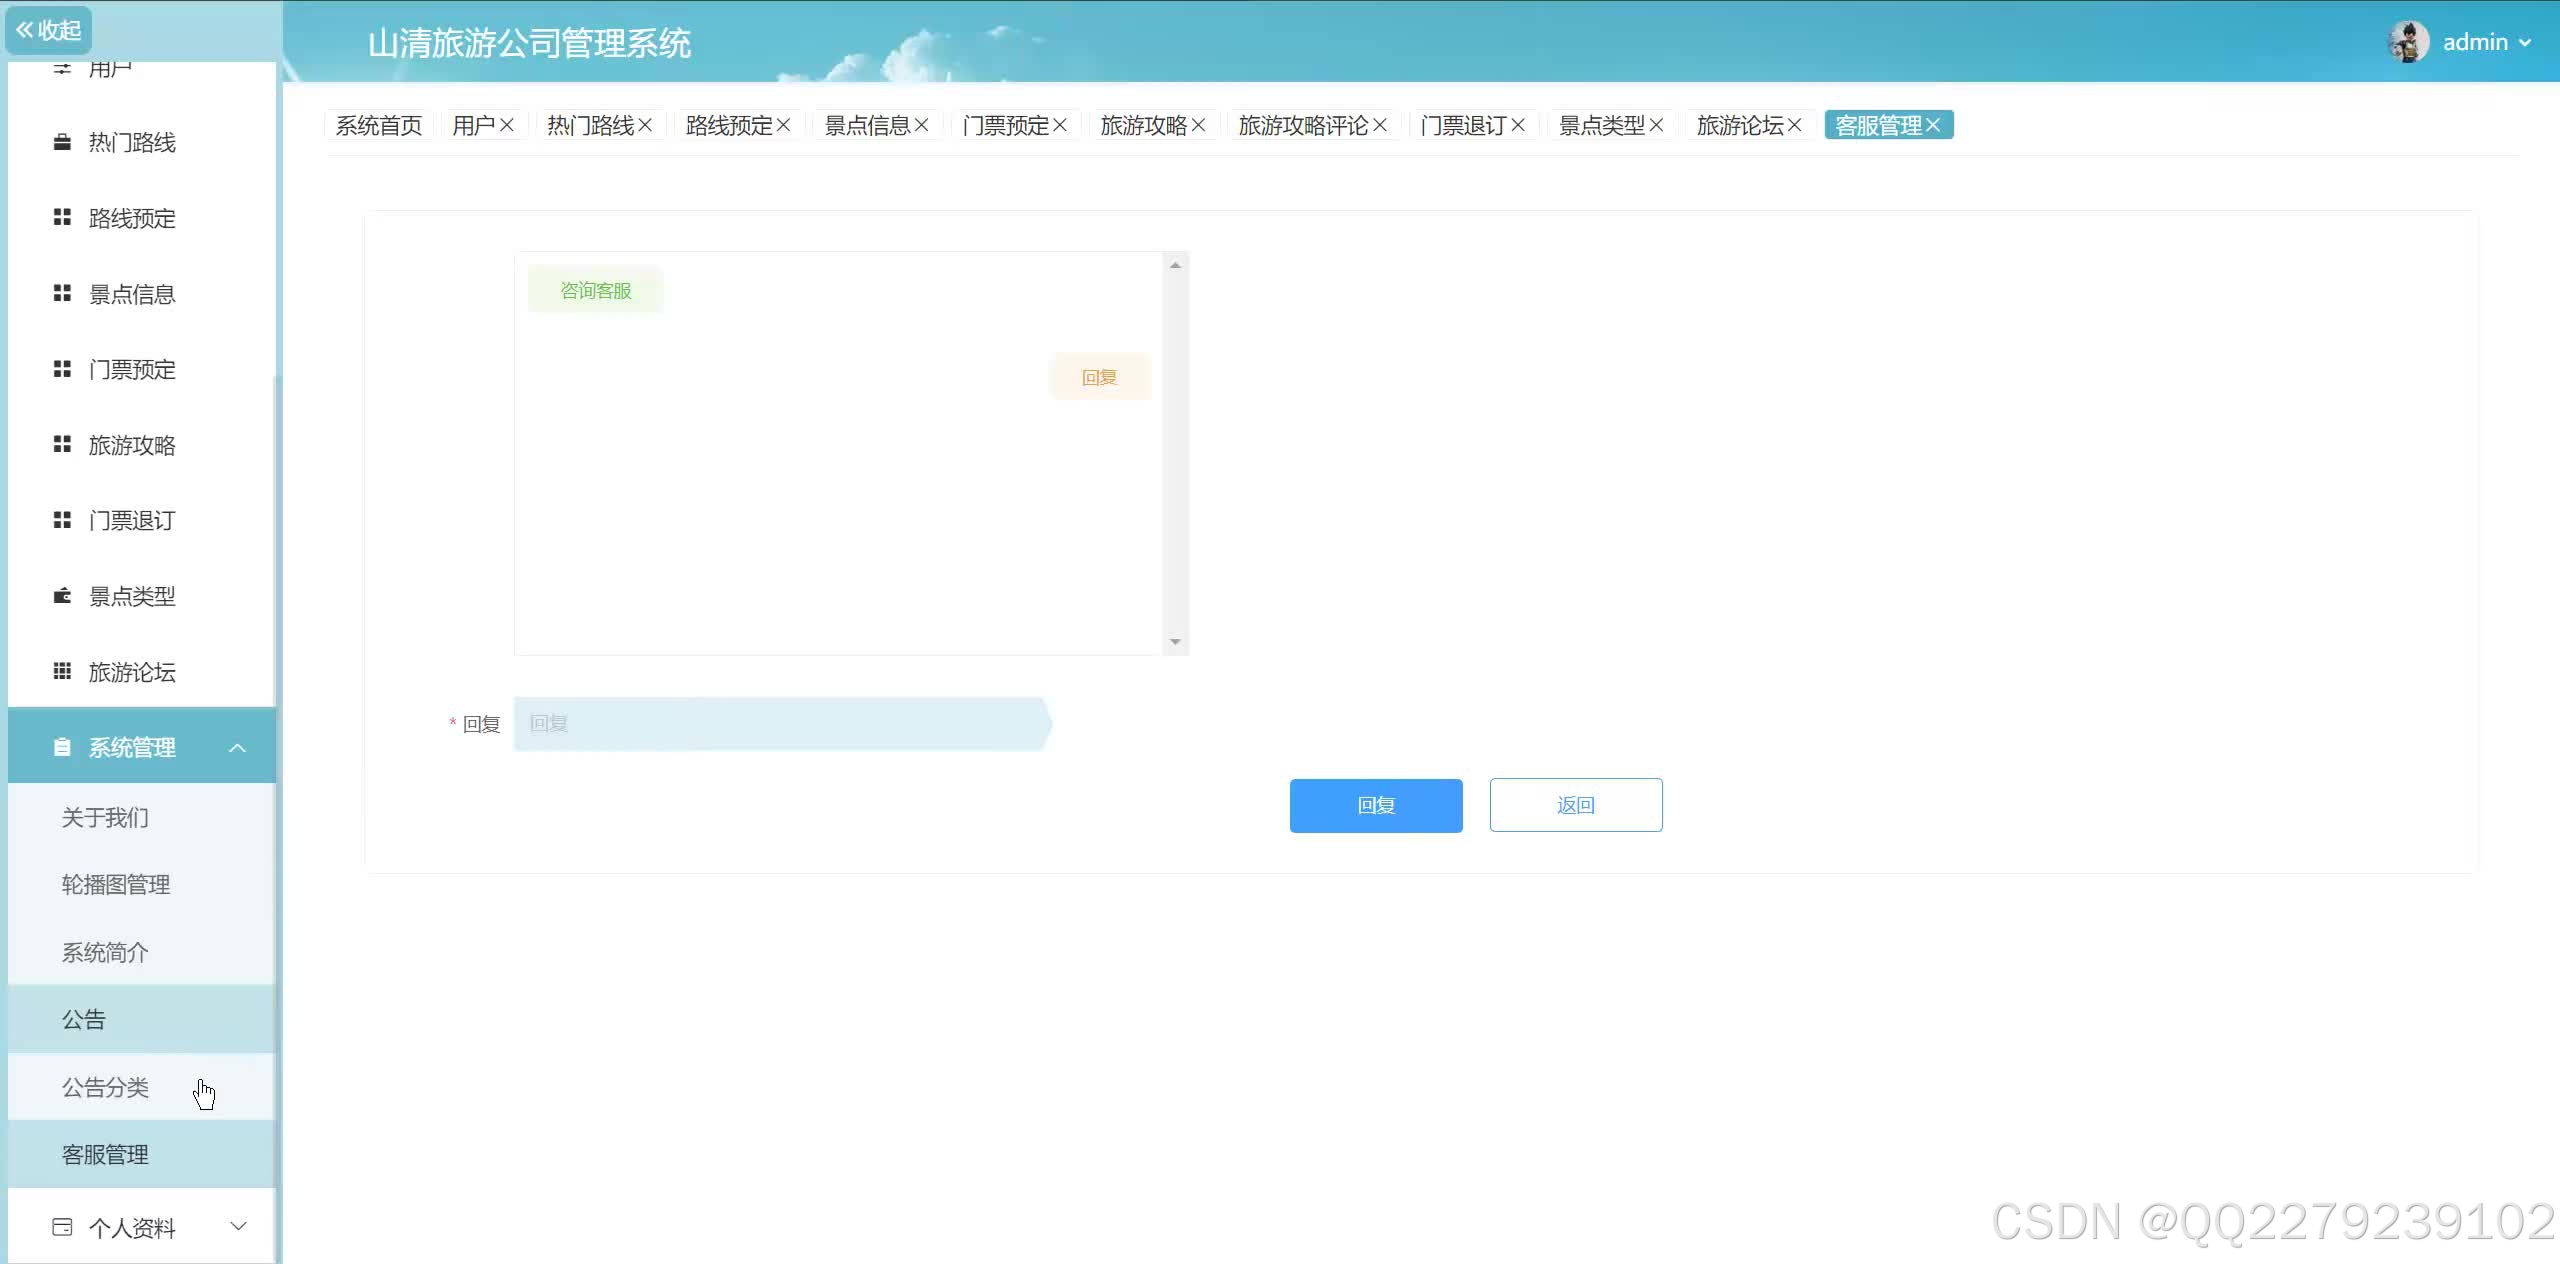Open 公告分类 in the sidebar
The height and width of the screenshot is (1264, 2560).
105,1087
